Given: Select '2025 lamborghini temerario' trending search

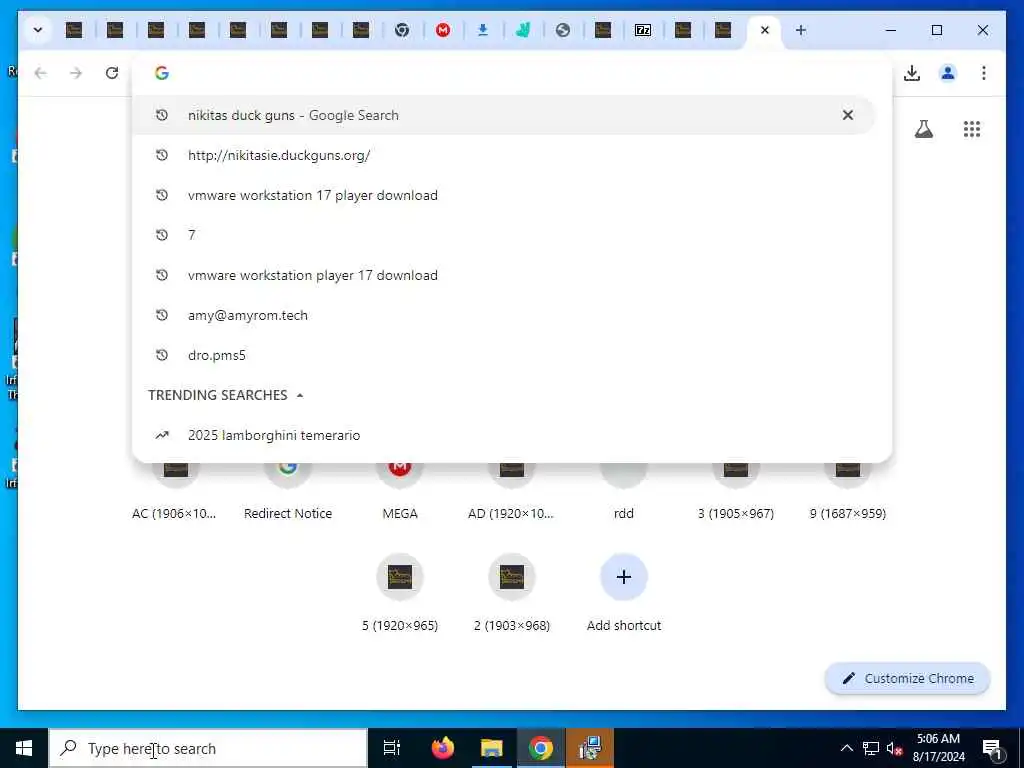Looking at the screenshot, I should (x=503, y=436).
